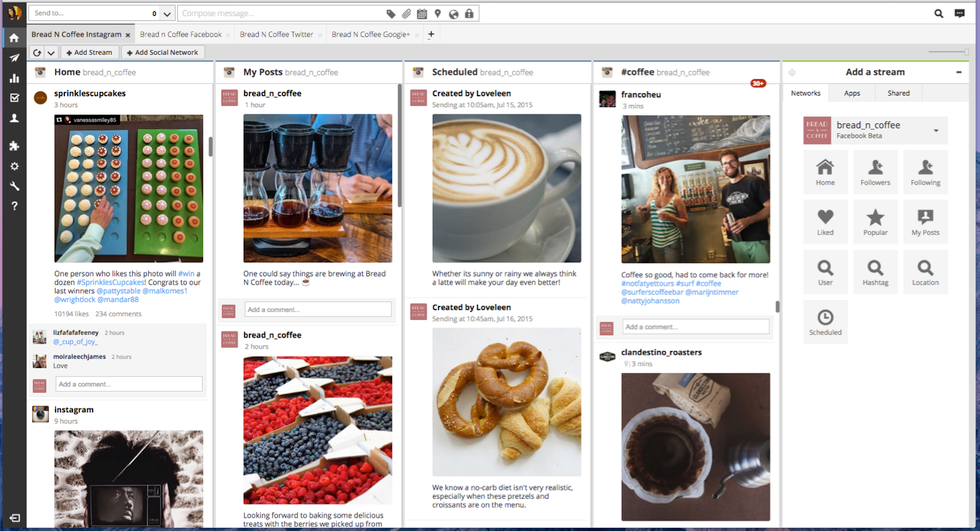Open the scheduling calendar icon in composer
The image size is (980, 531).
pyautogui.click(x=421, y=14)
